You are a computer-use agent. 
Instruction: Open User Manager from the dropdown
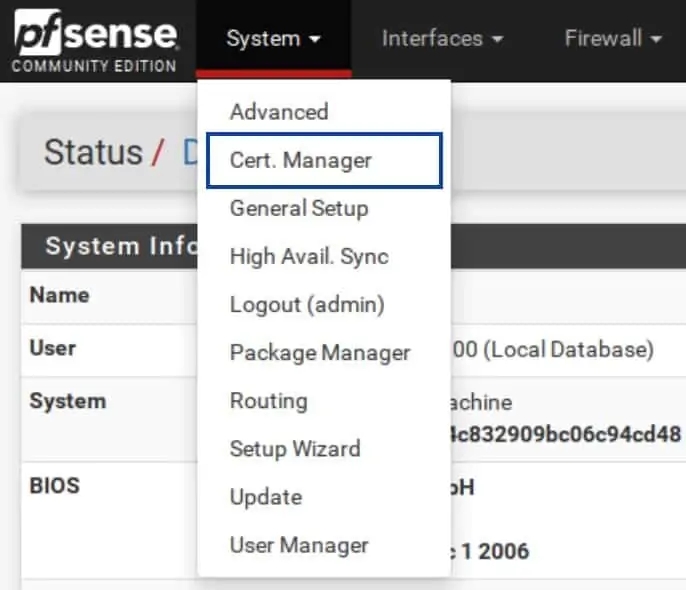tap(299, 545)
